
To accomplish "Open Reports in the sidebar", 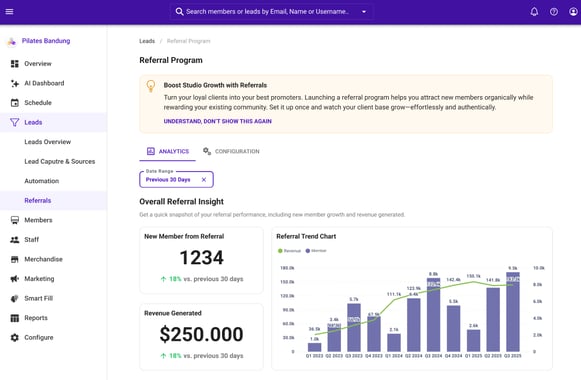I will [x=54, y=318].
